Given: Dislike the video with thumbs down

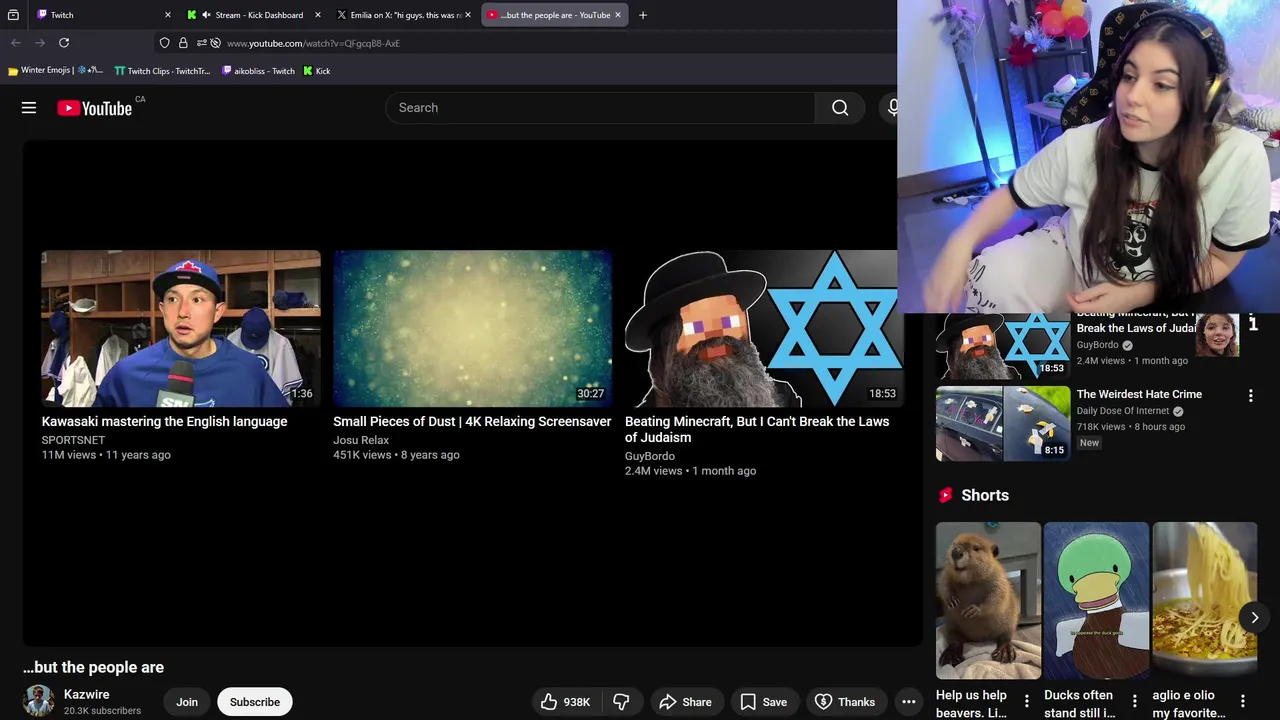Looking at the screenshot, I should (621, 702).
